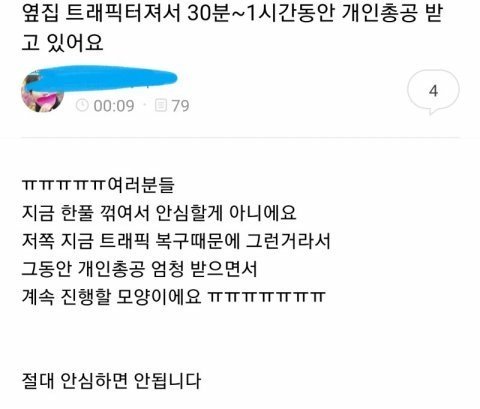Click the 30분~1시간동안 text in the title
Viewport: 480px width, 409px height.
[x=261, y=13]
